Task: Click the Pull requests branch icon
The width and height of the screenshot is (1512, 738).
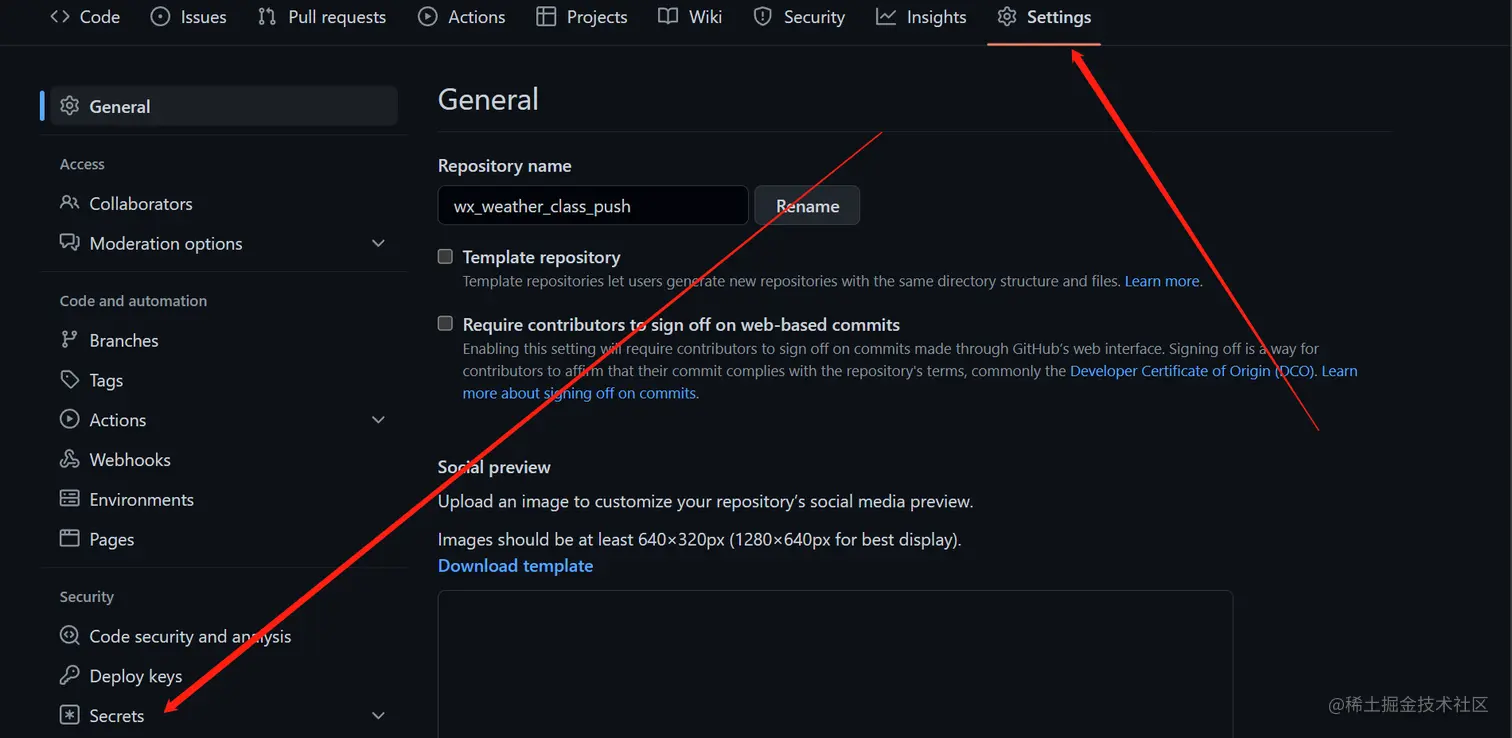Action: point(267,17)
